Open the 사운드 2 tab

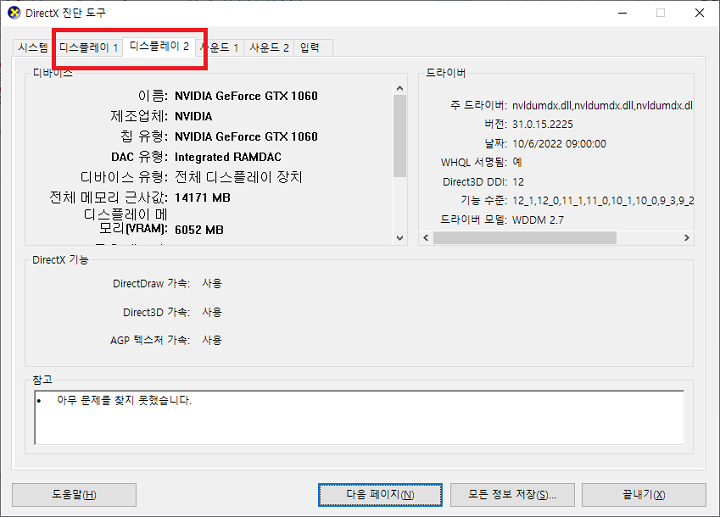(269, 47)
